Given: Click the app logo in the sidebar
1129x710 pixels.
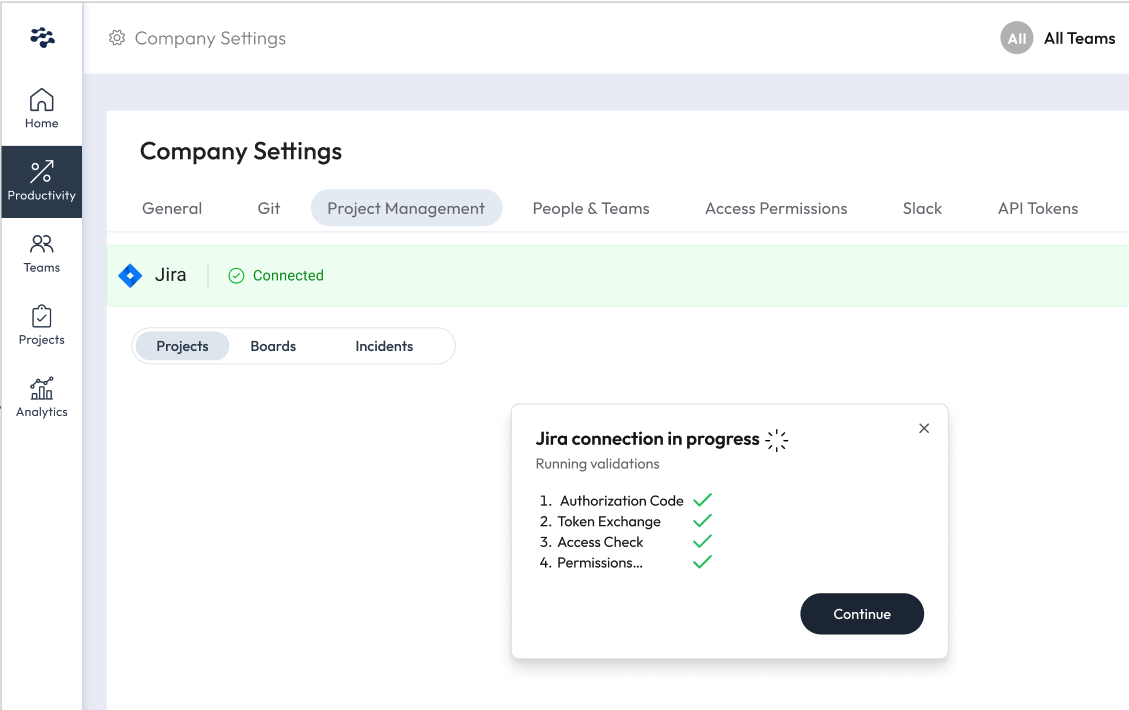Looking at the screenshot, I should (x=42, y=38).
